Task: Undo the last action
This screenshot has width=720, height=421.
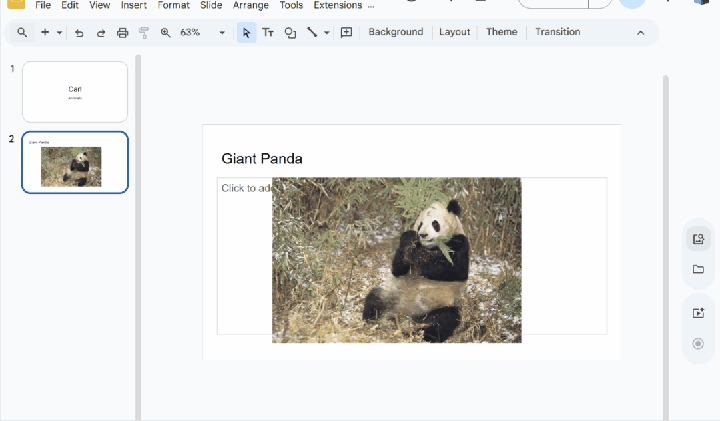Action: point(79,33)
